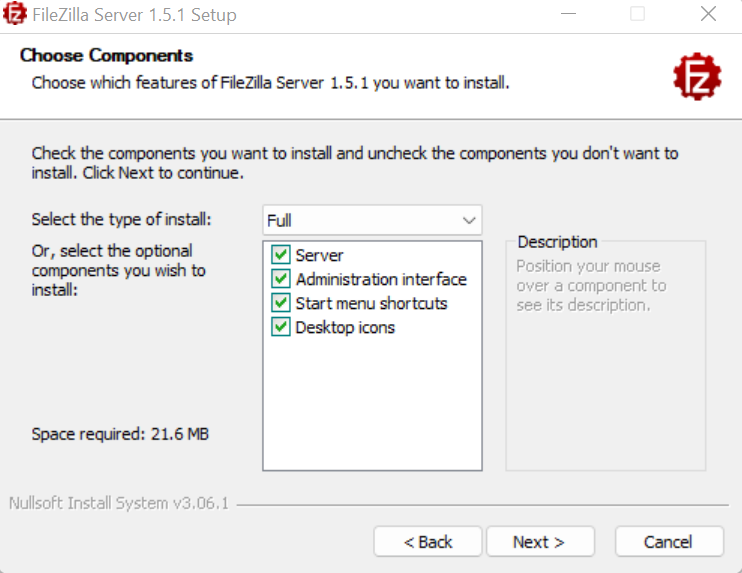Click the empty area of components list box

(x=372, y=402)
